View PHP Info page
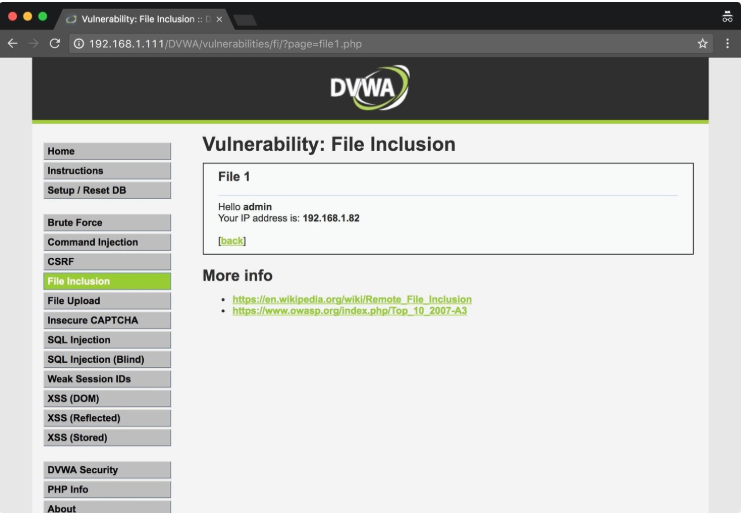This screenshot has width=741, height=515. click(x=107, y=489)
